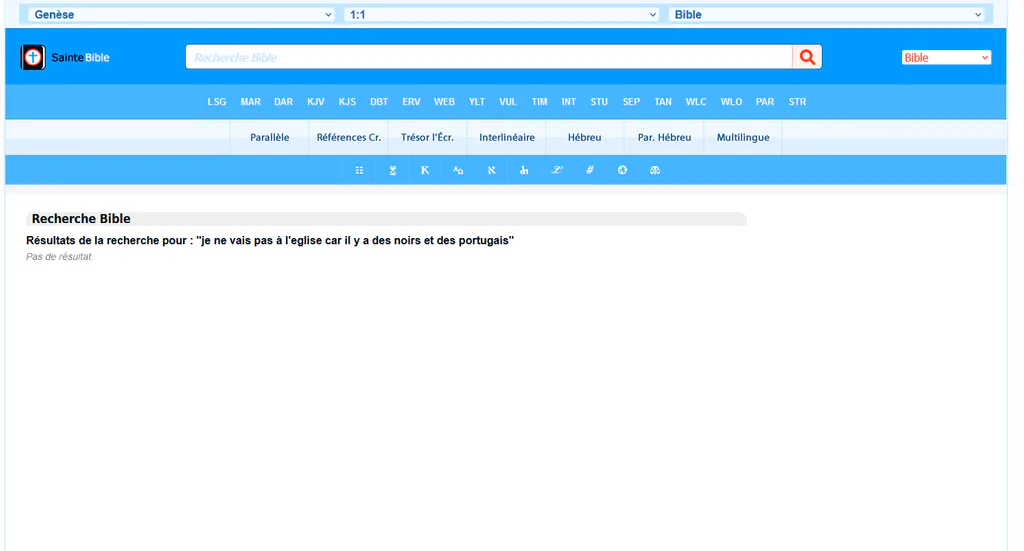Viewport: 1024px width, 551px height.
Task: Switch to the Multilingue tab
Action: [x=743, y=137]
